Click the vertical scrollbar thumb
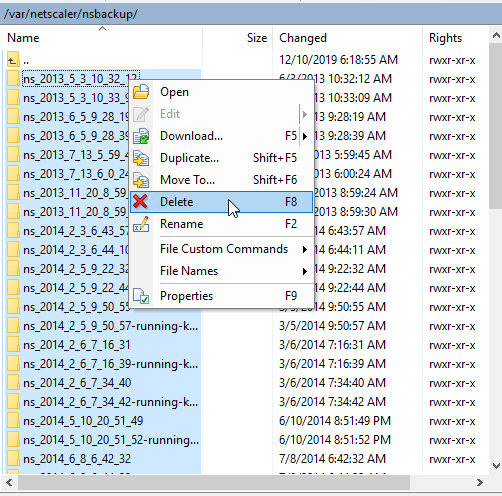 (x=496, y=126)
